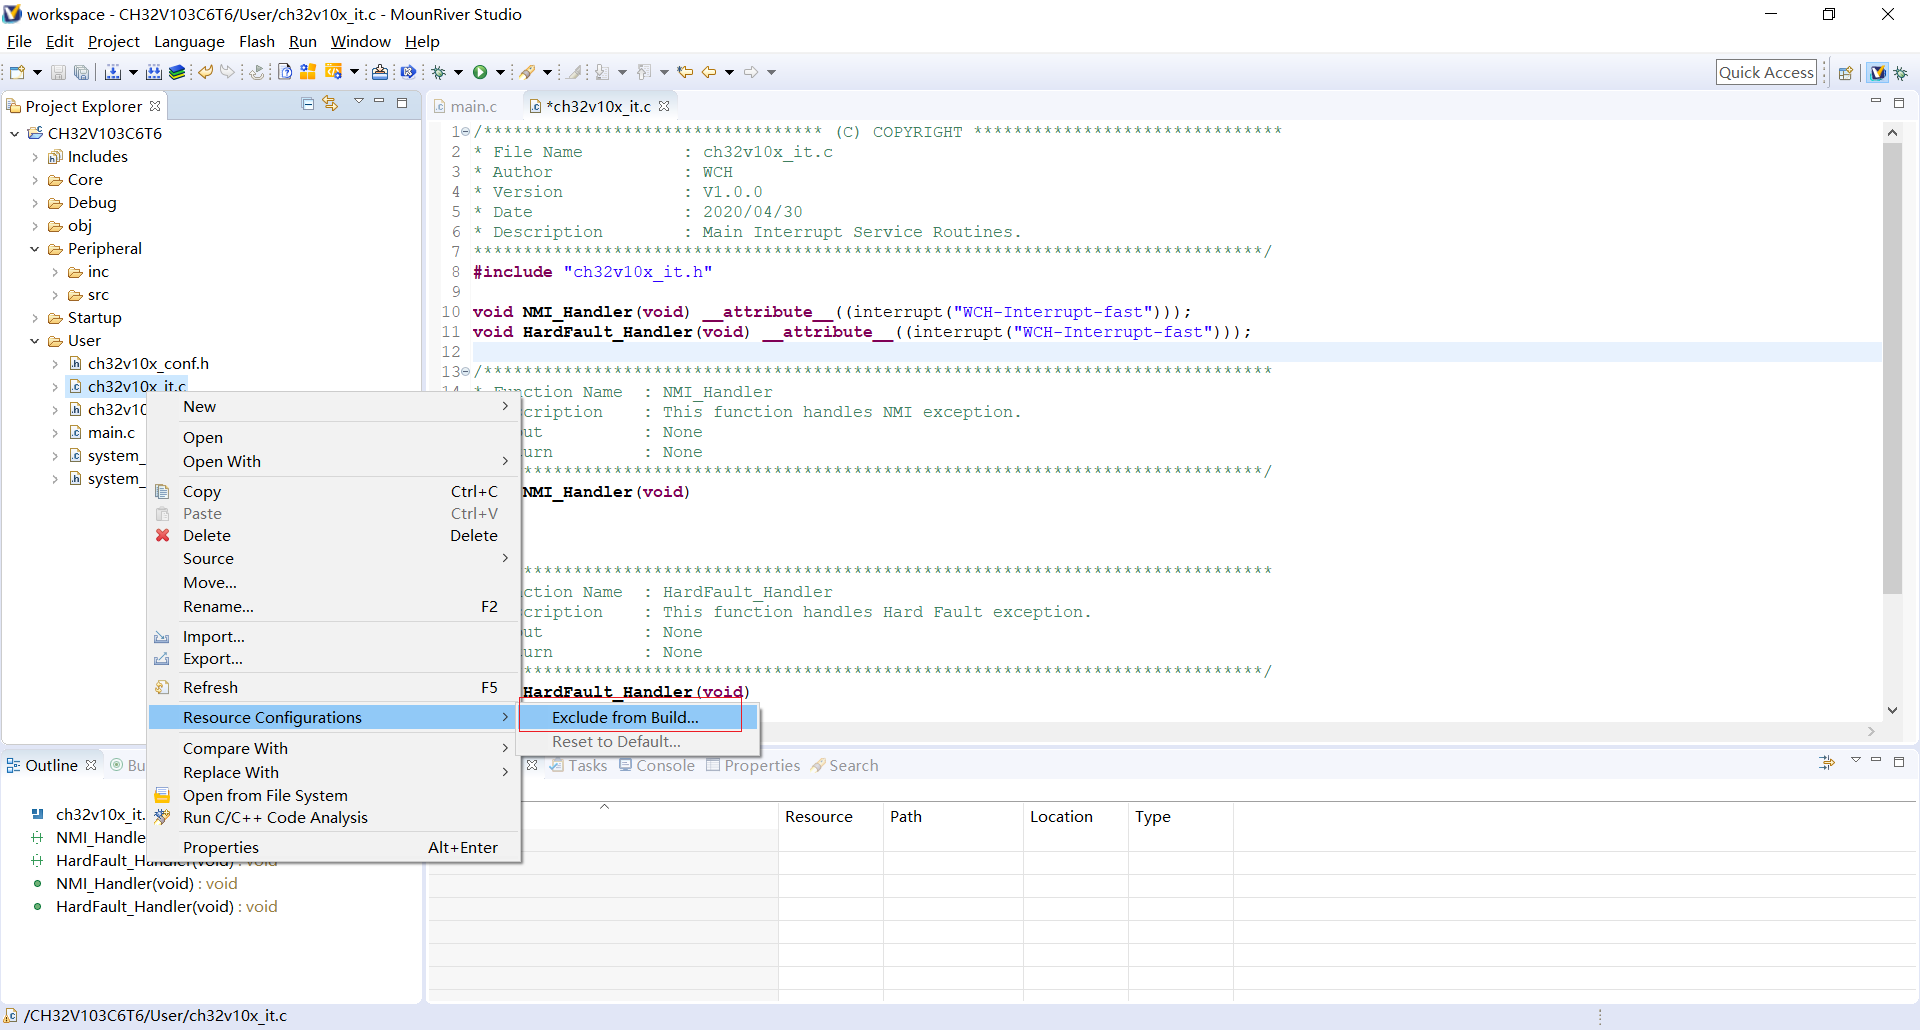This screenshot has height=1030, width=1920.
Task: Open the Project Explorer view menu triangle
Action: [x=359, y=103]
